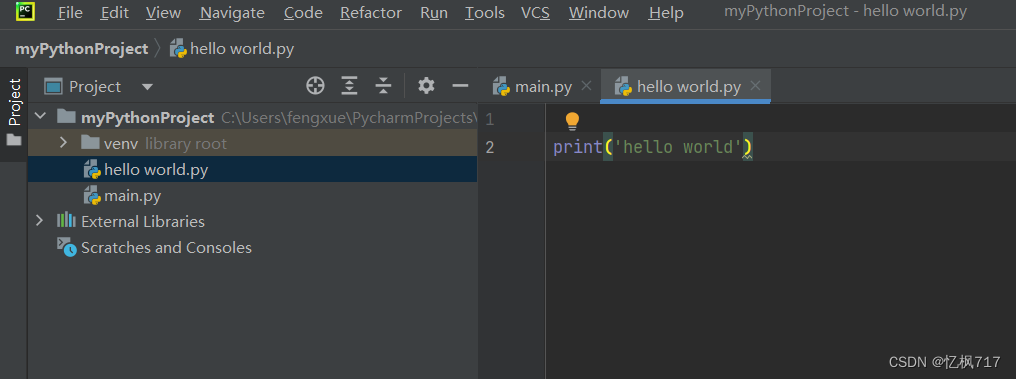Click hello world.py in the breadcrumb bar
This screenshot has width=1016, height=379.
click(232, 49)
